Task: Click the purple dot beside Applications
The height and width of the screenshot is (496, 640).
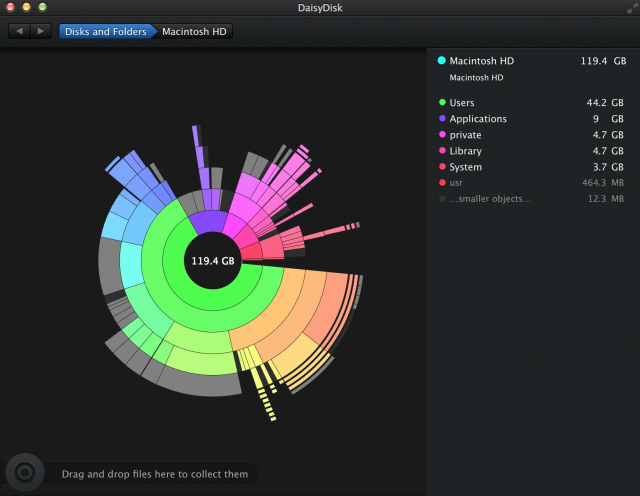Action: tap(442, 118)
